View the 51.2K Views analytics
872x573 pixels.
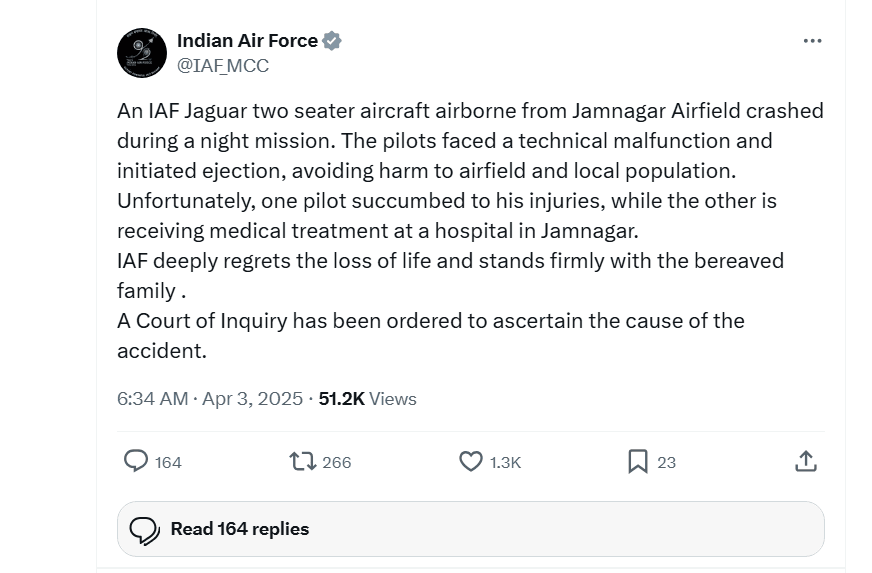(x=367, y=398)
